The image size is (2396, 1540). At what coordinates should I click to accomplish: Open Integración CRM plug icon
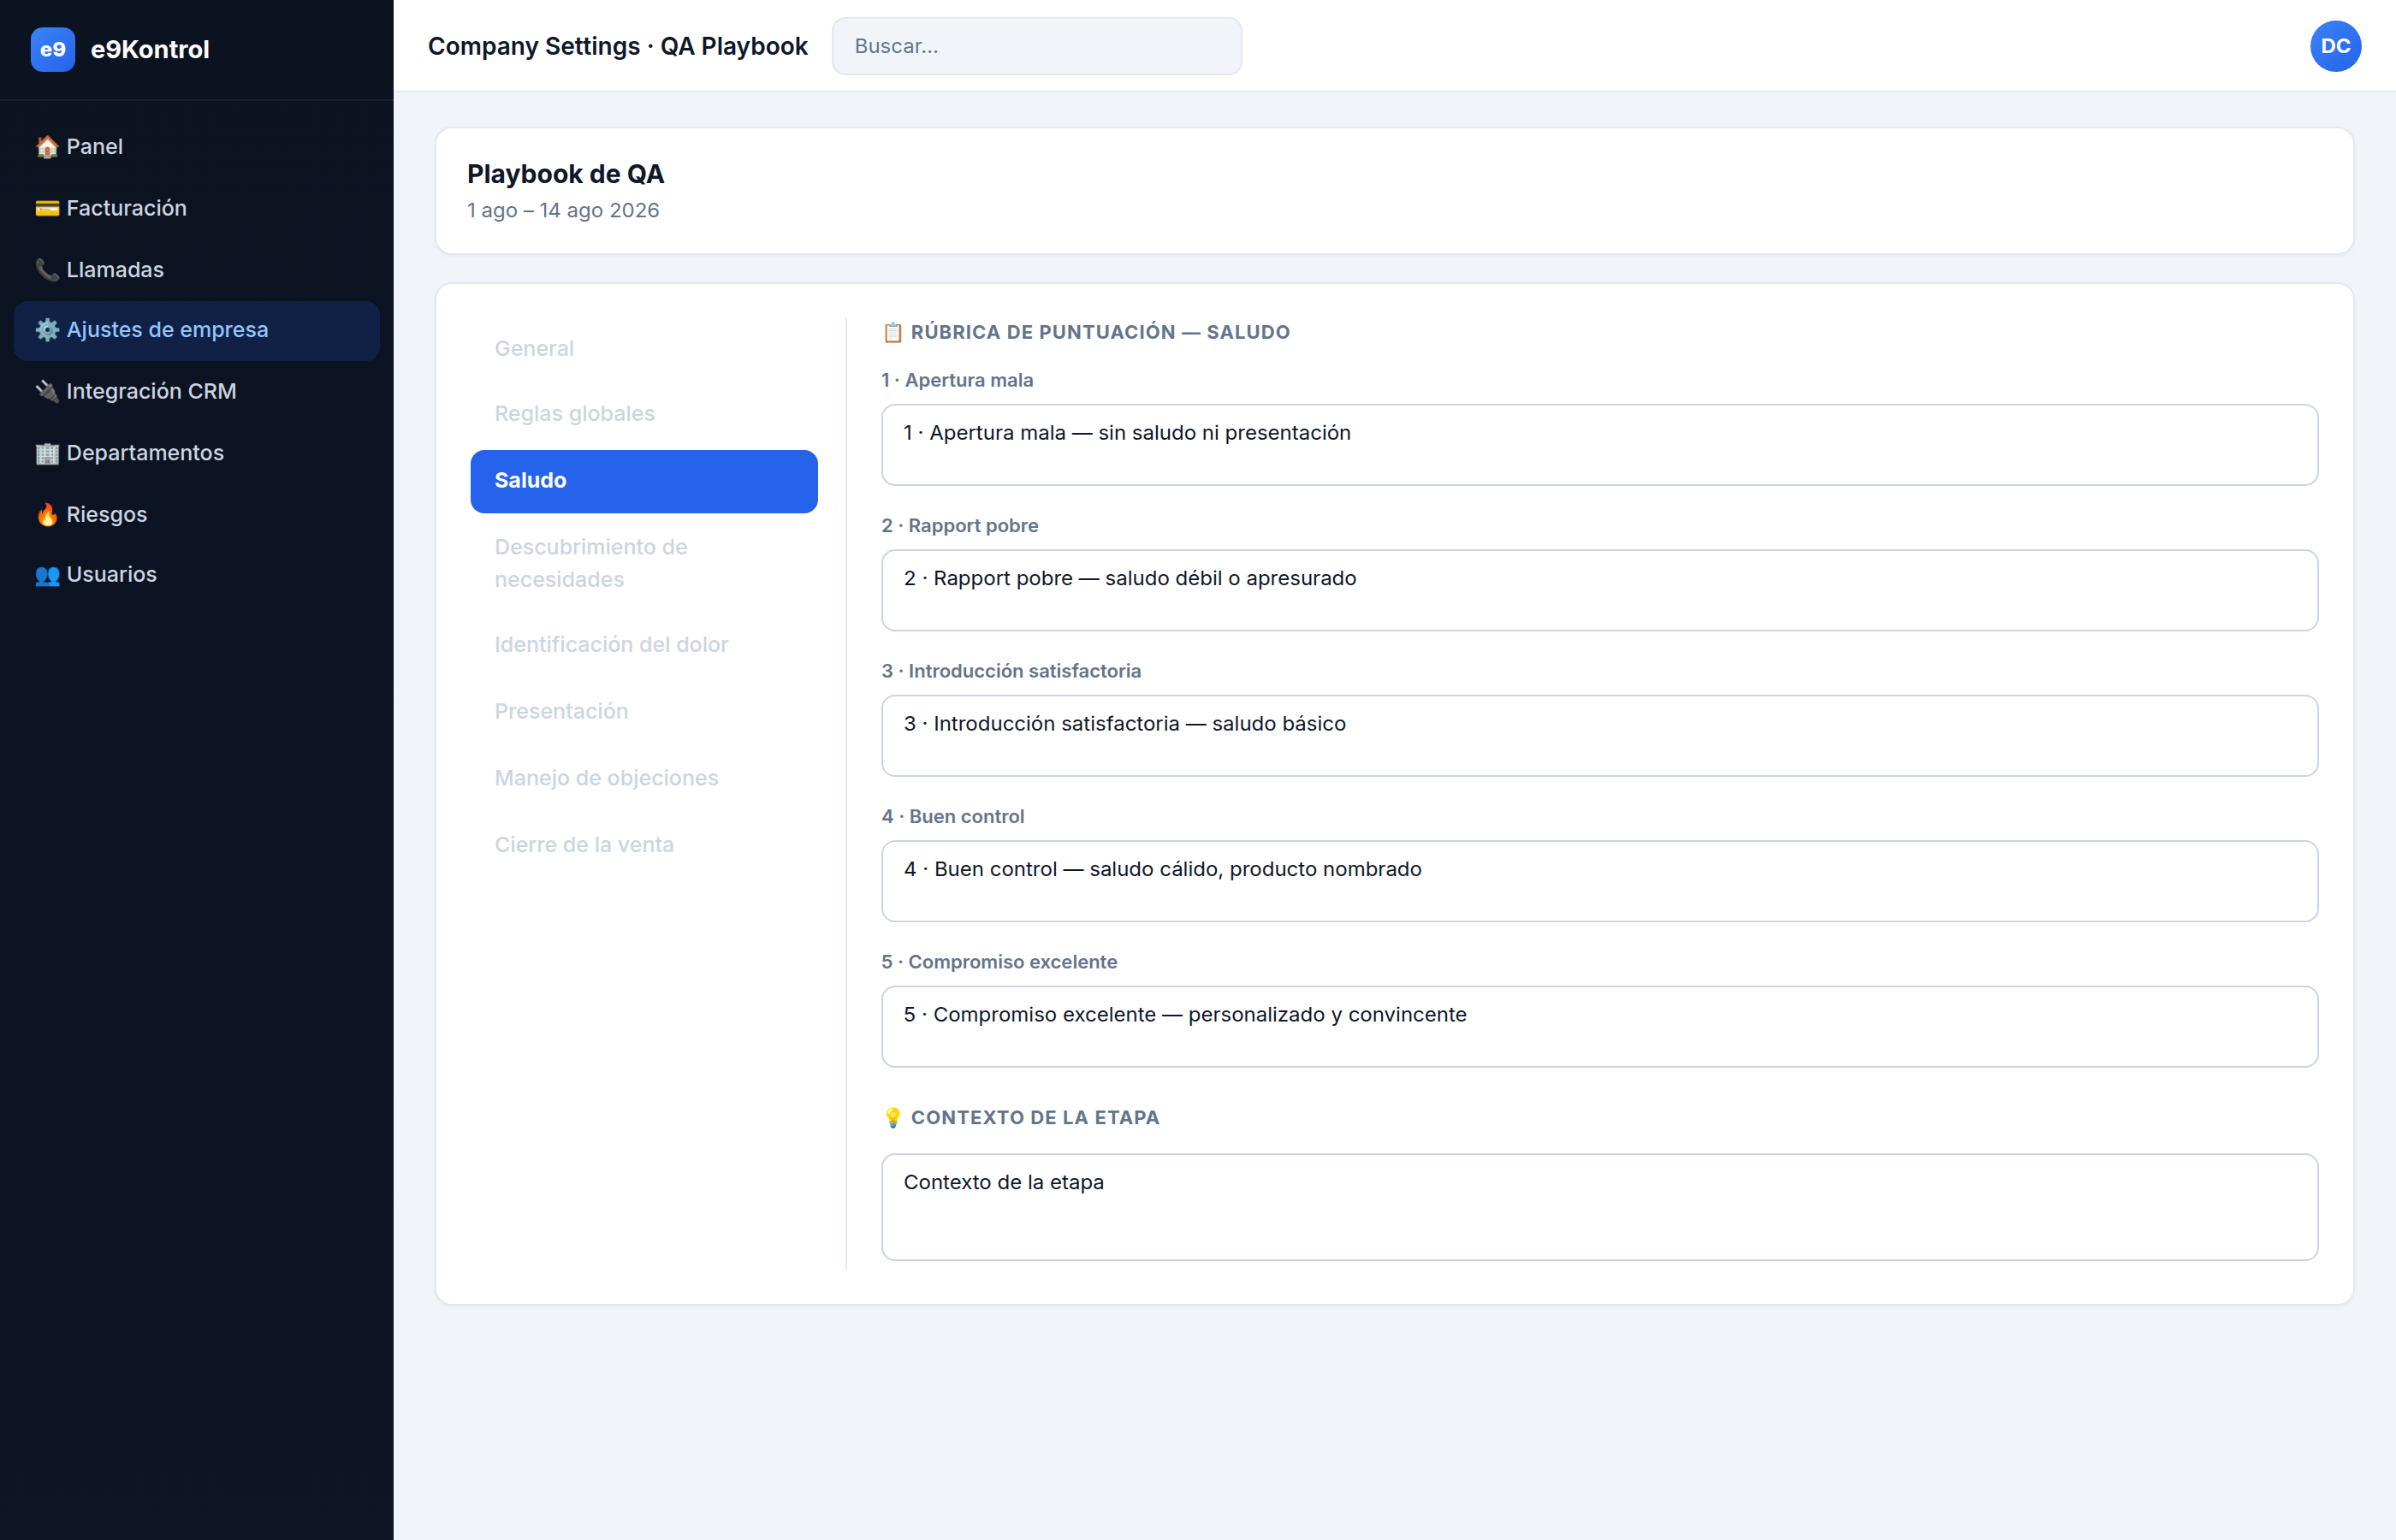[47, 391]
